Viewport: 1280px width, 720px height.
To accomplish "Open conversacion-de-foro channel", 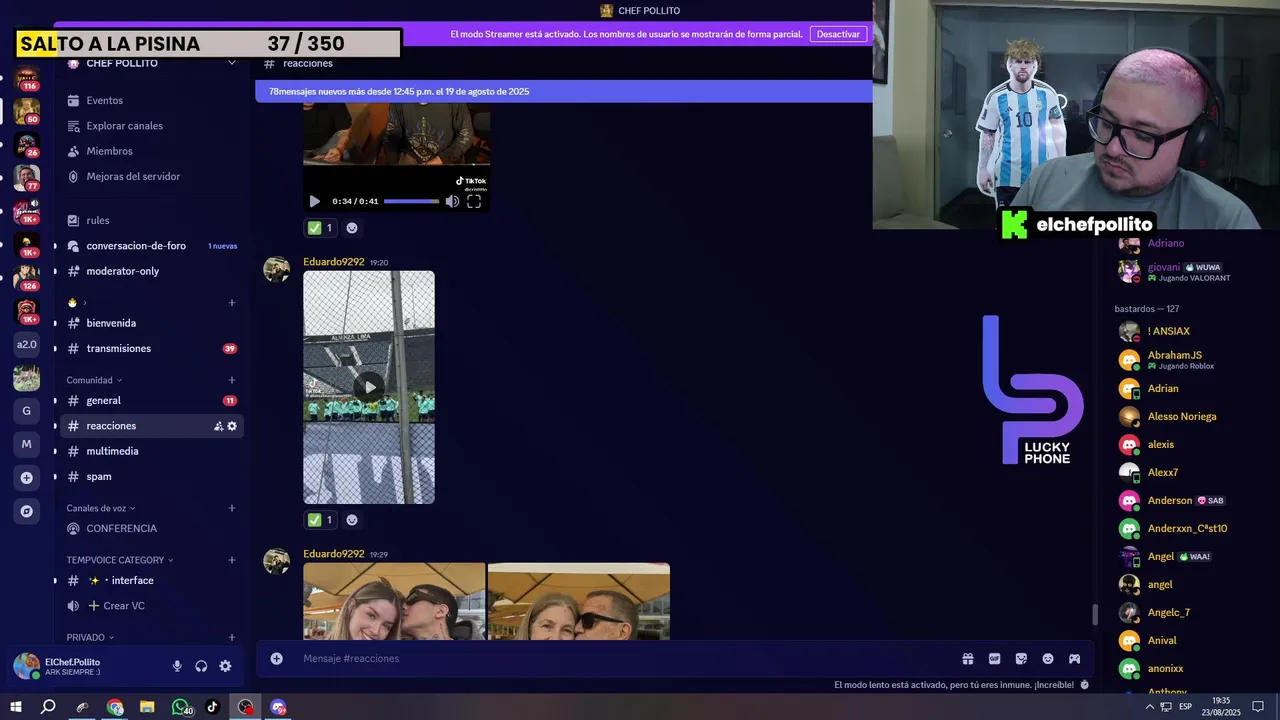I will 152,246.
